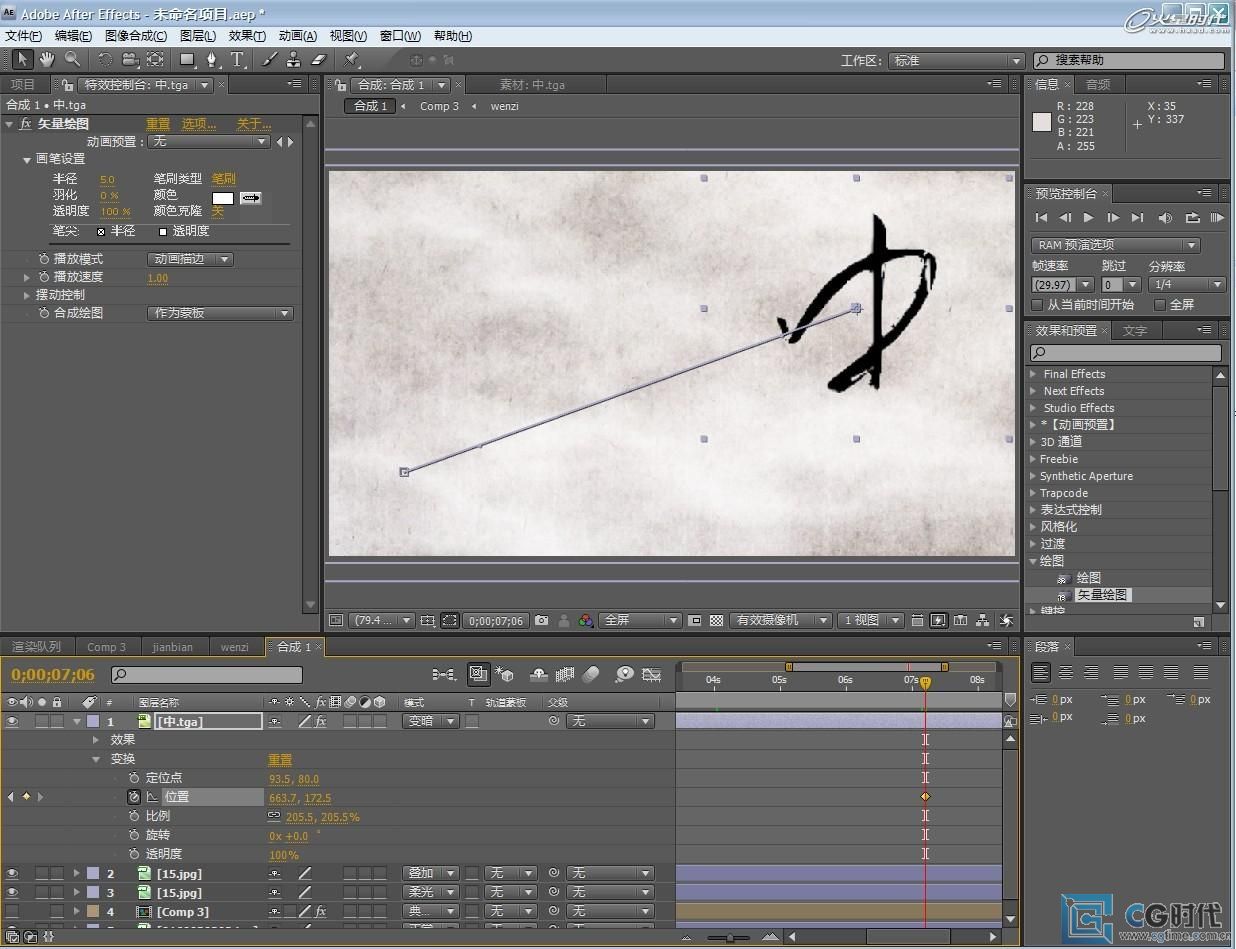1236x949 pixels.
Task: Click the comp flowchart icon in viewer footer
Action: [x=983, y=620]
